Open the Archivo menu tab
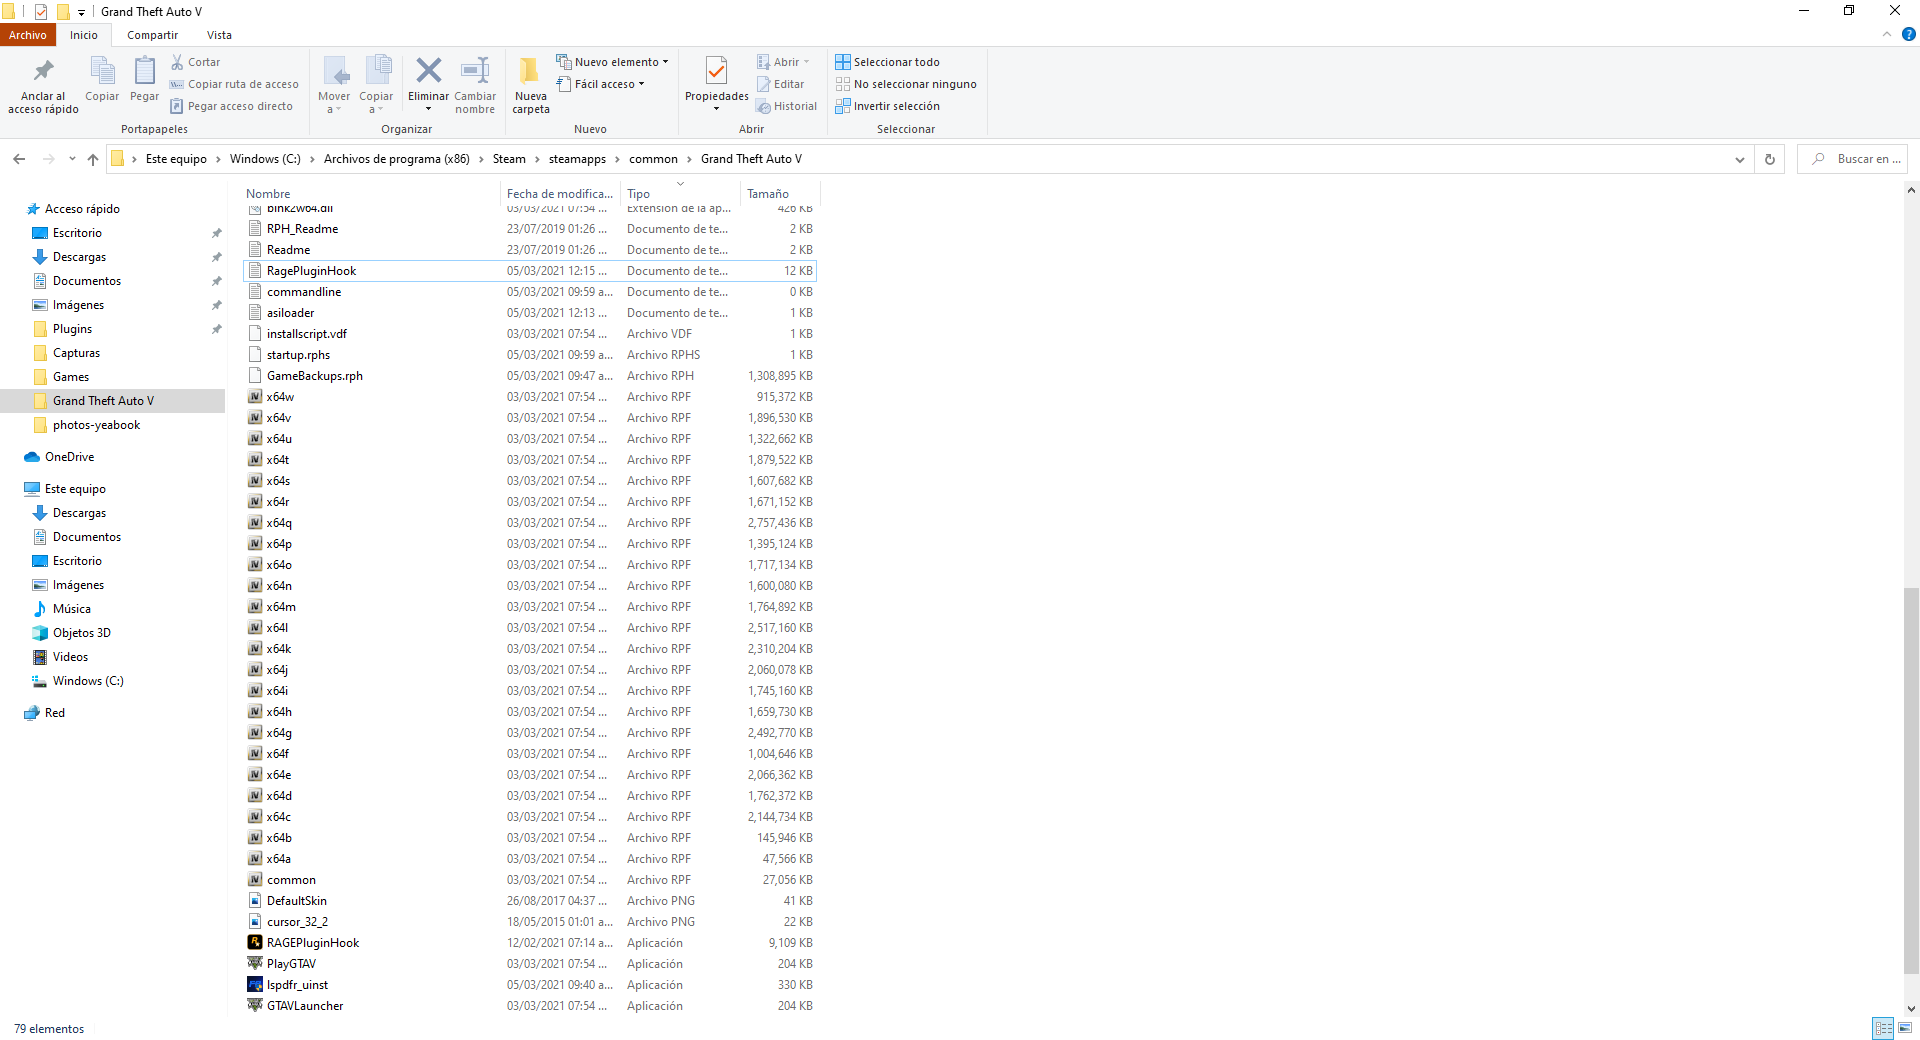Viewport: 1920px width, 1040px height. pos(28,35)
